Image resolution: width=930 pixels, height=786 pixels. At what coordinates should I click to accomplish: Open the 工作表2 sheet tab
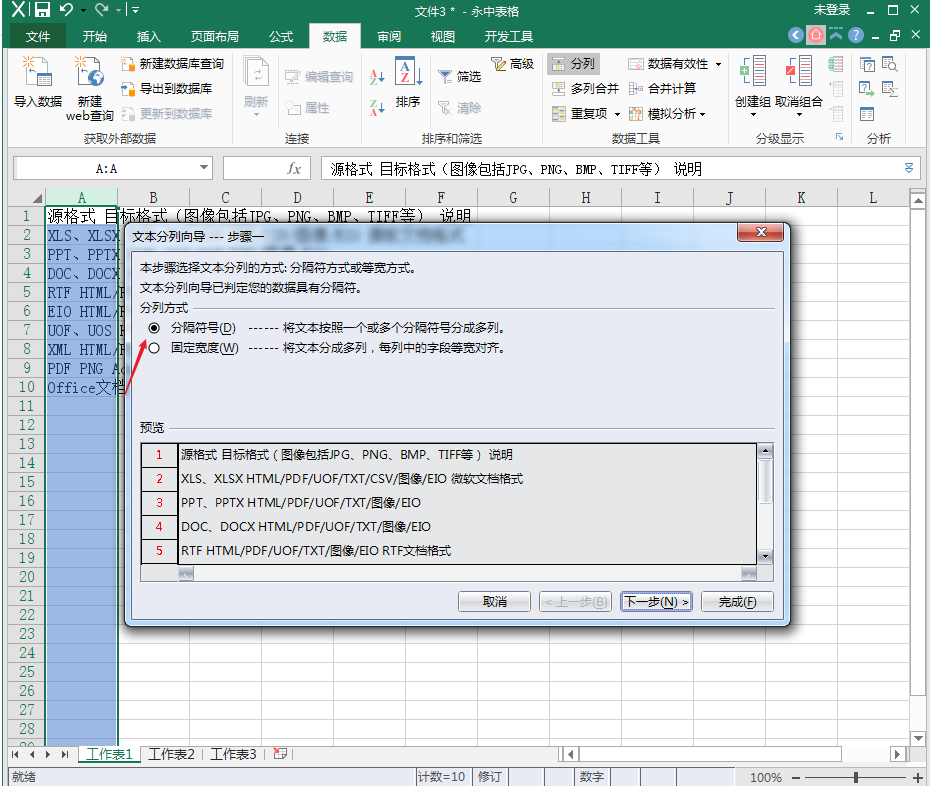point(171,754)
